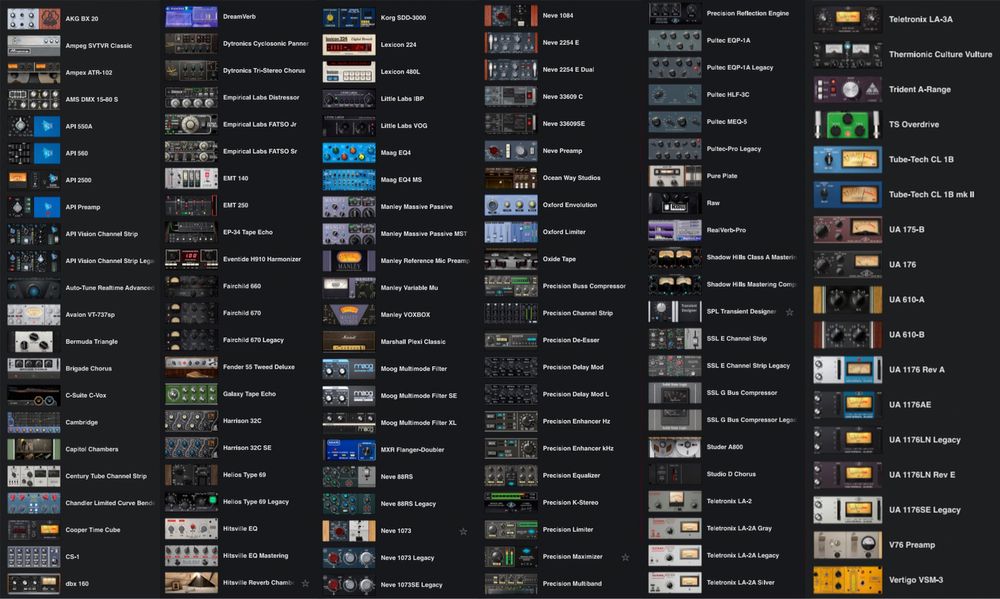Screen dimensions: 1000x599
Task: Select the MXR Flanger-Doubler thumbnail
Action: [349, 450]
